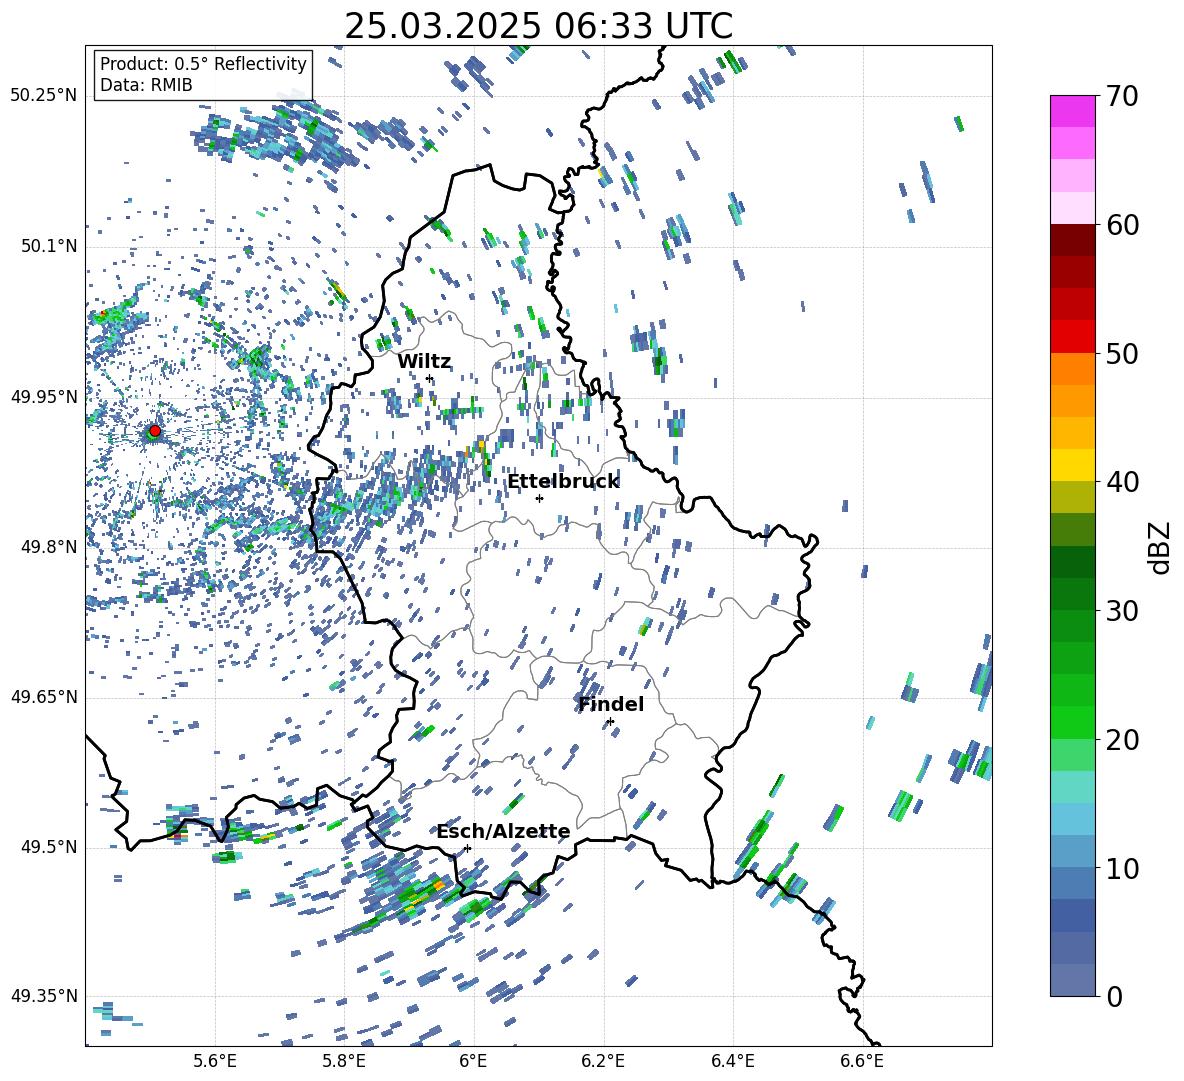Click the Wiltz city label

(424, 362)
